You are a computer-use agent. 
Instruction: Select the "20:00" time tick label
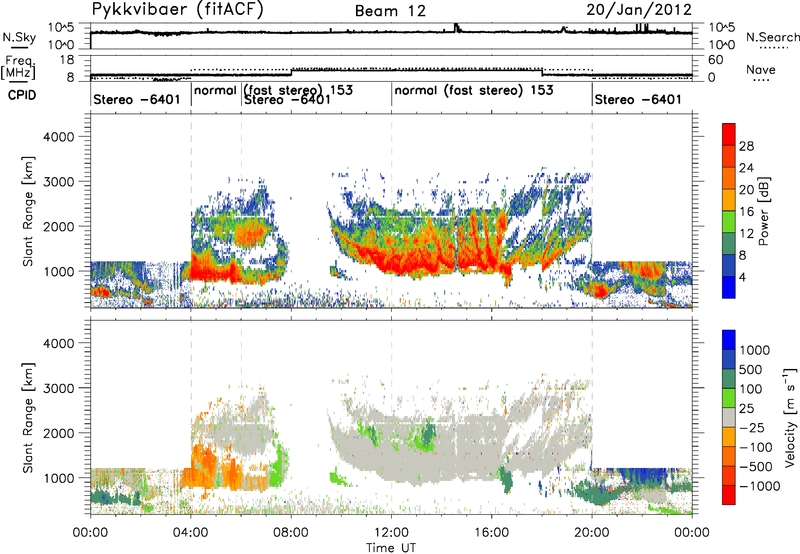pyautogui.click(x=592, y=533)
